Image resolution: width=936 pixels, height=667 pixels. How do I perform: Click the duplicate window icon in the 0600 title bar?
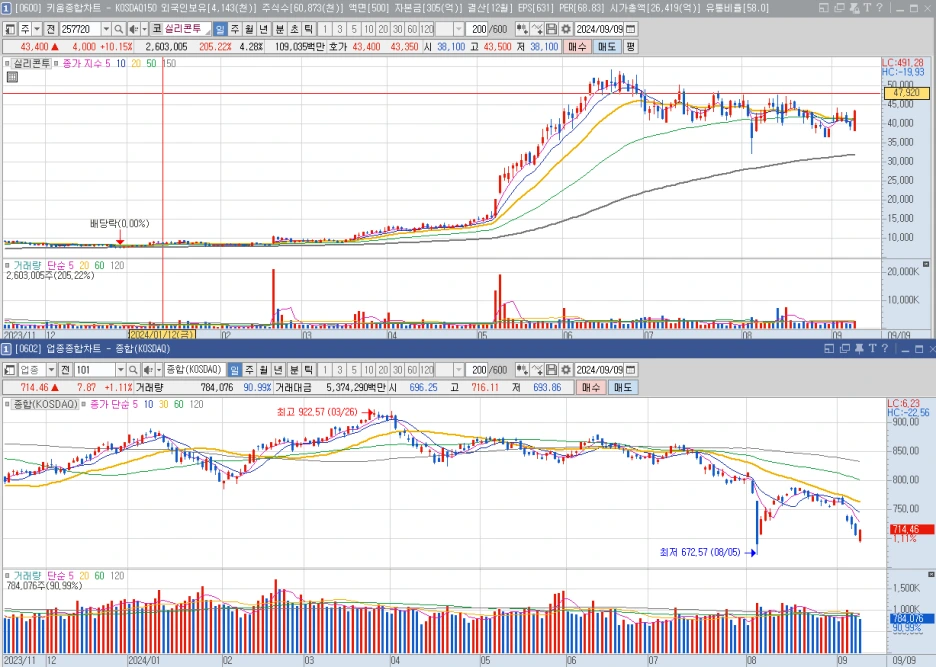click(x=839, y=8)
